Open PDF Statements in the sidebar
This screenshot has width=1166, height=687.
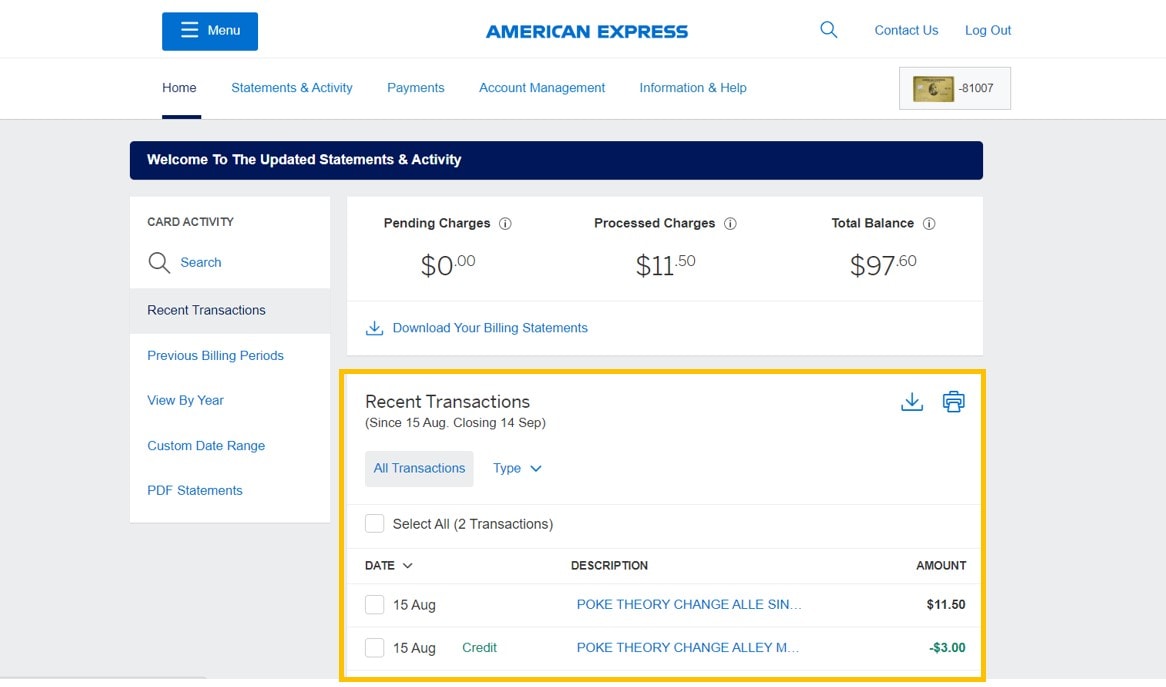coord(195,490)
